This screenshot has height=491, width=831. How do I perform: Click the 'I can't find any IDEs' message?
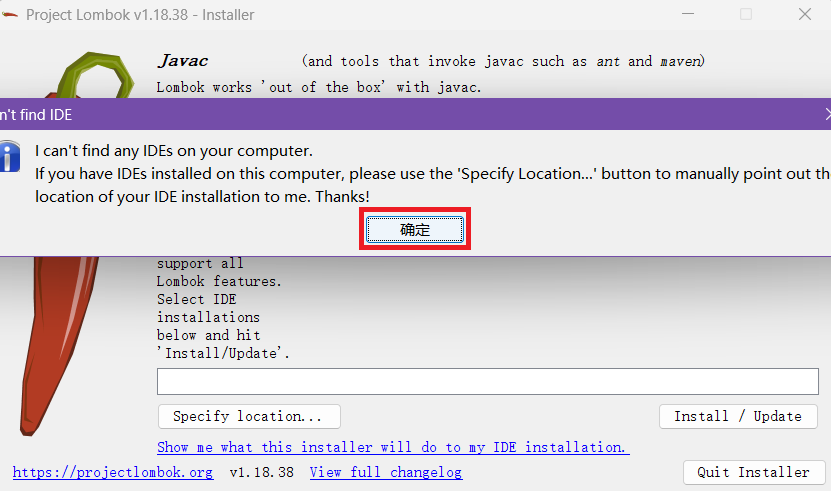point(174,151)
